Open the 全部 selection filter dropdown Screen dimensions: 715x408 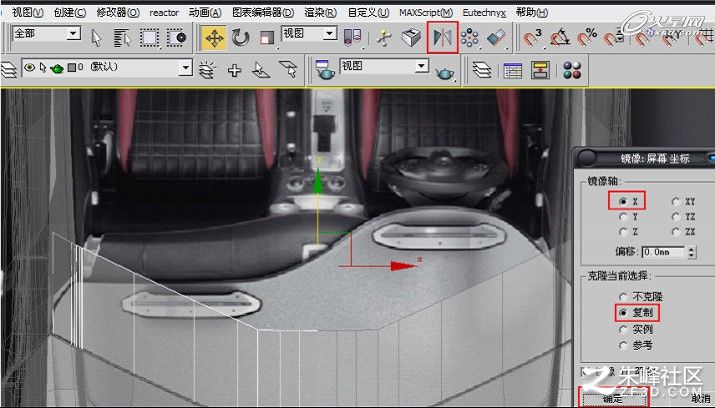pyautogui.click(x=73, y=33)
